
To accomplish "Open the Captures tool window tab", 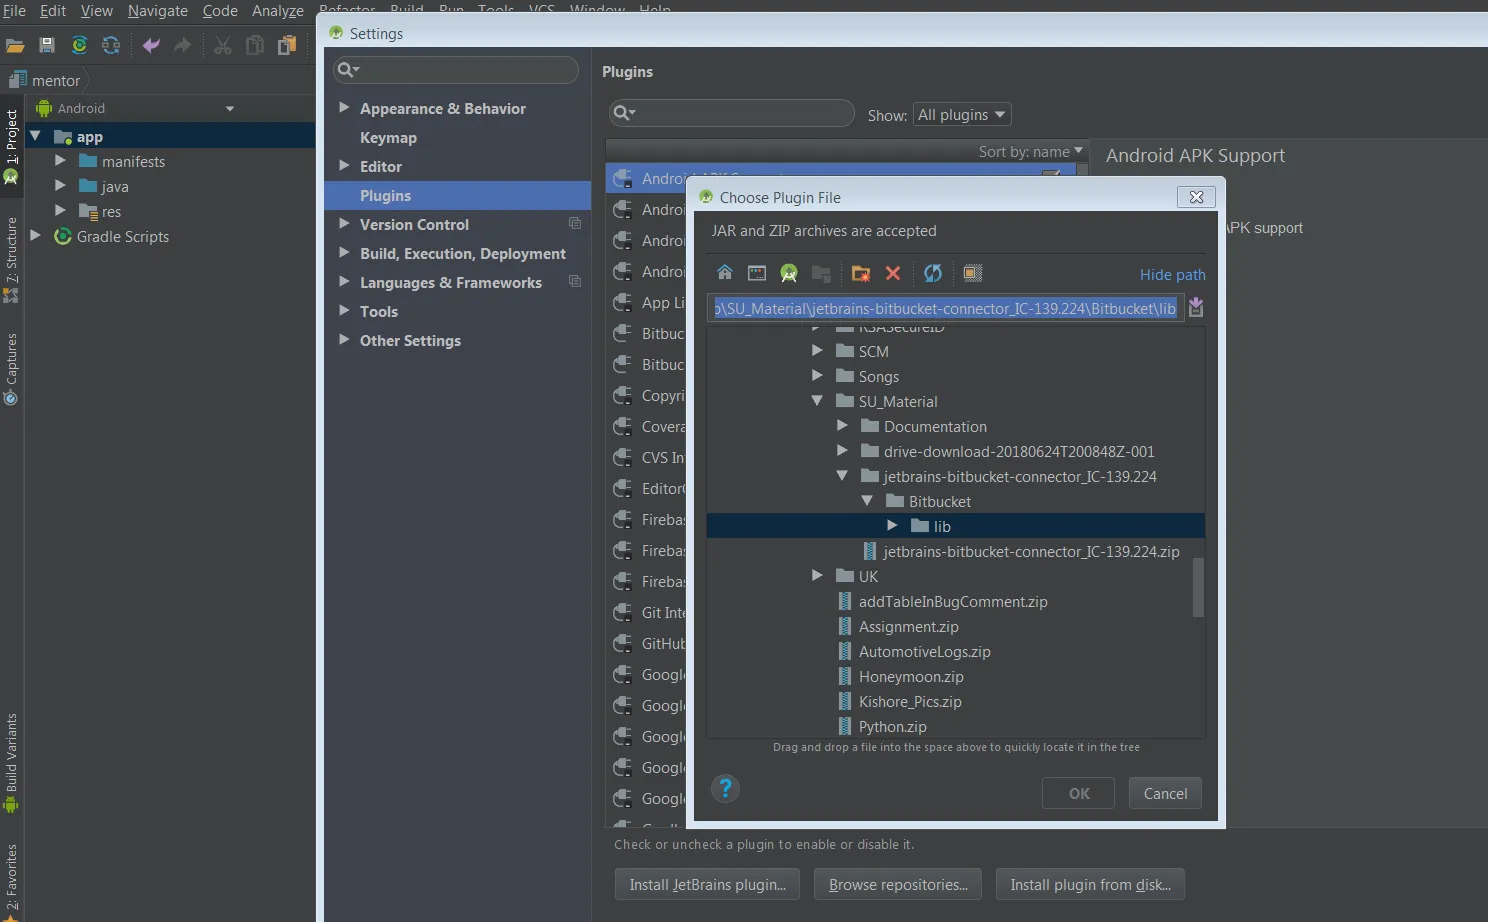I will (x=11, y=368).
